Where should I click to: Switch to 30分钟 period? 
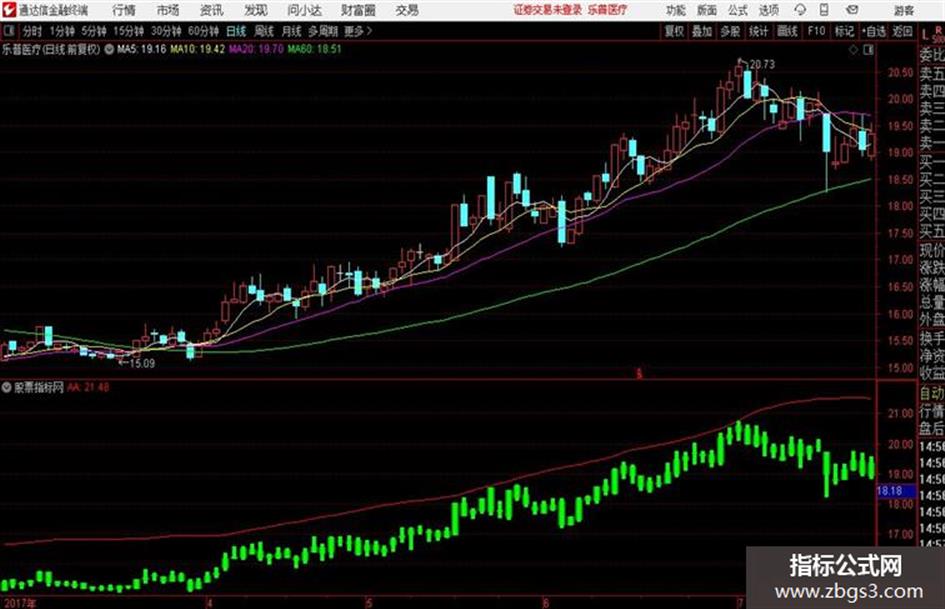[166, 31]
